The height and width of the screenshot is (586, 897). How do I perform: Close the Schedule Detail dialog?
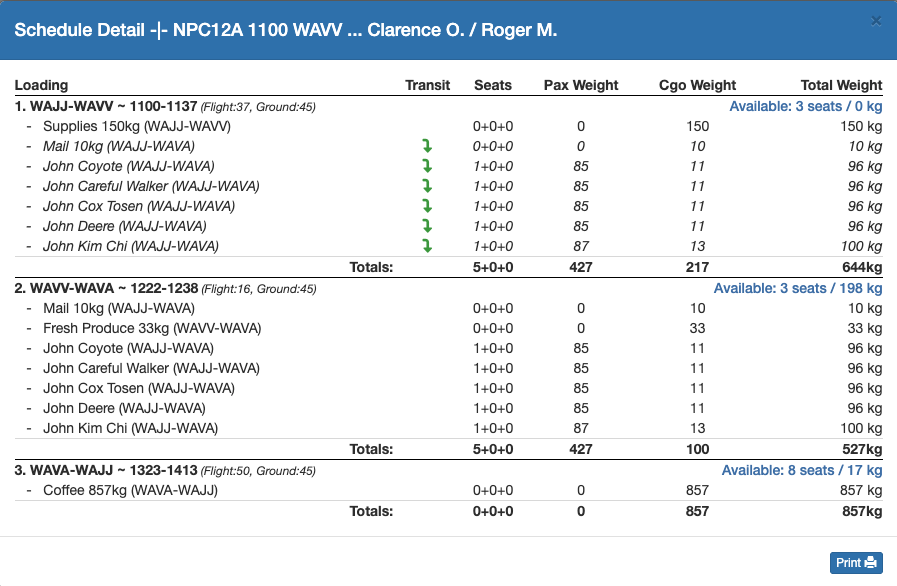pos(876,21)
